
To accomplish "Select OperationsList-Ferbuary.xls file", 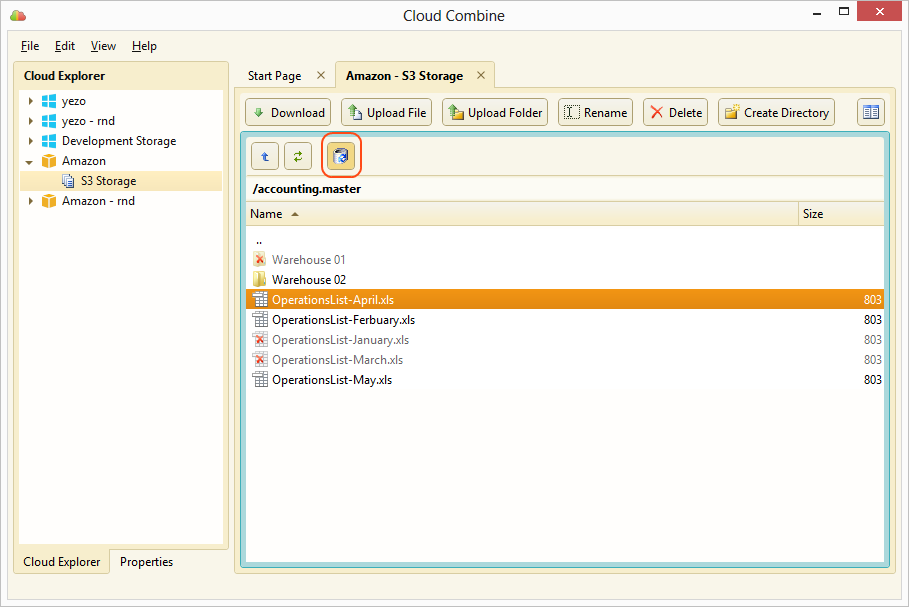I will (x=565, y=320).
